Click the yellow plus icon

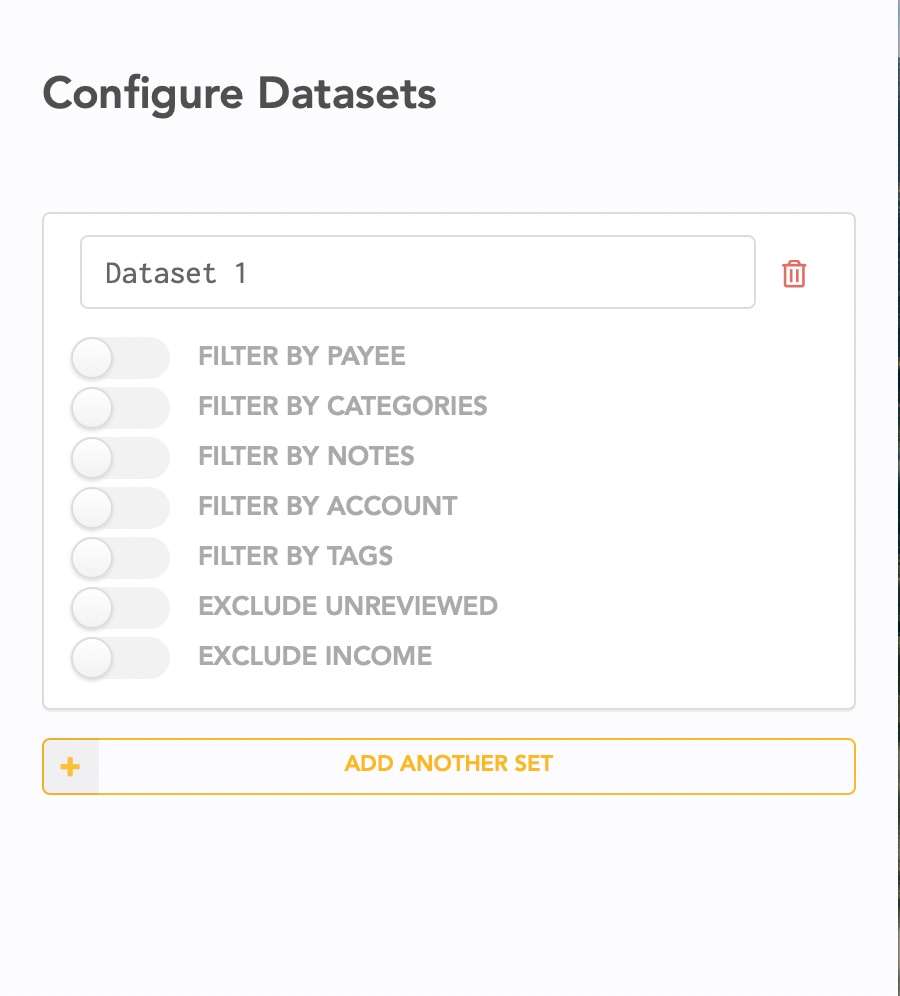click(x=70, y=766)
